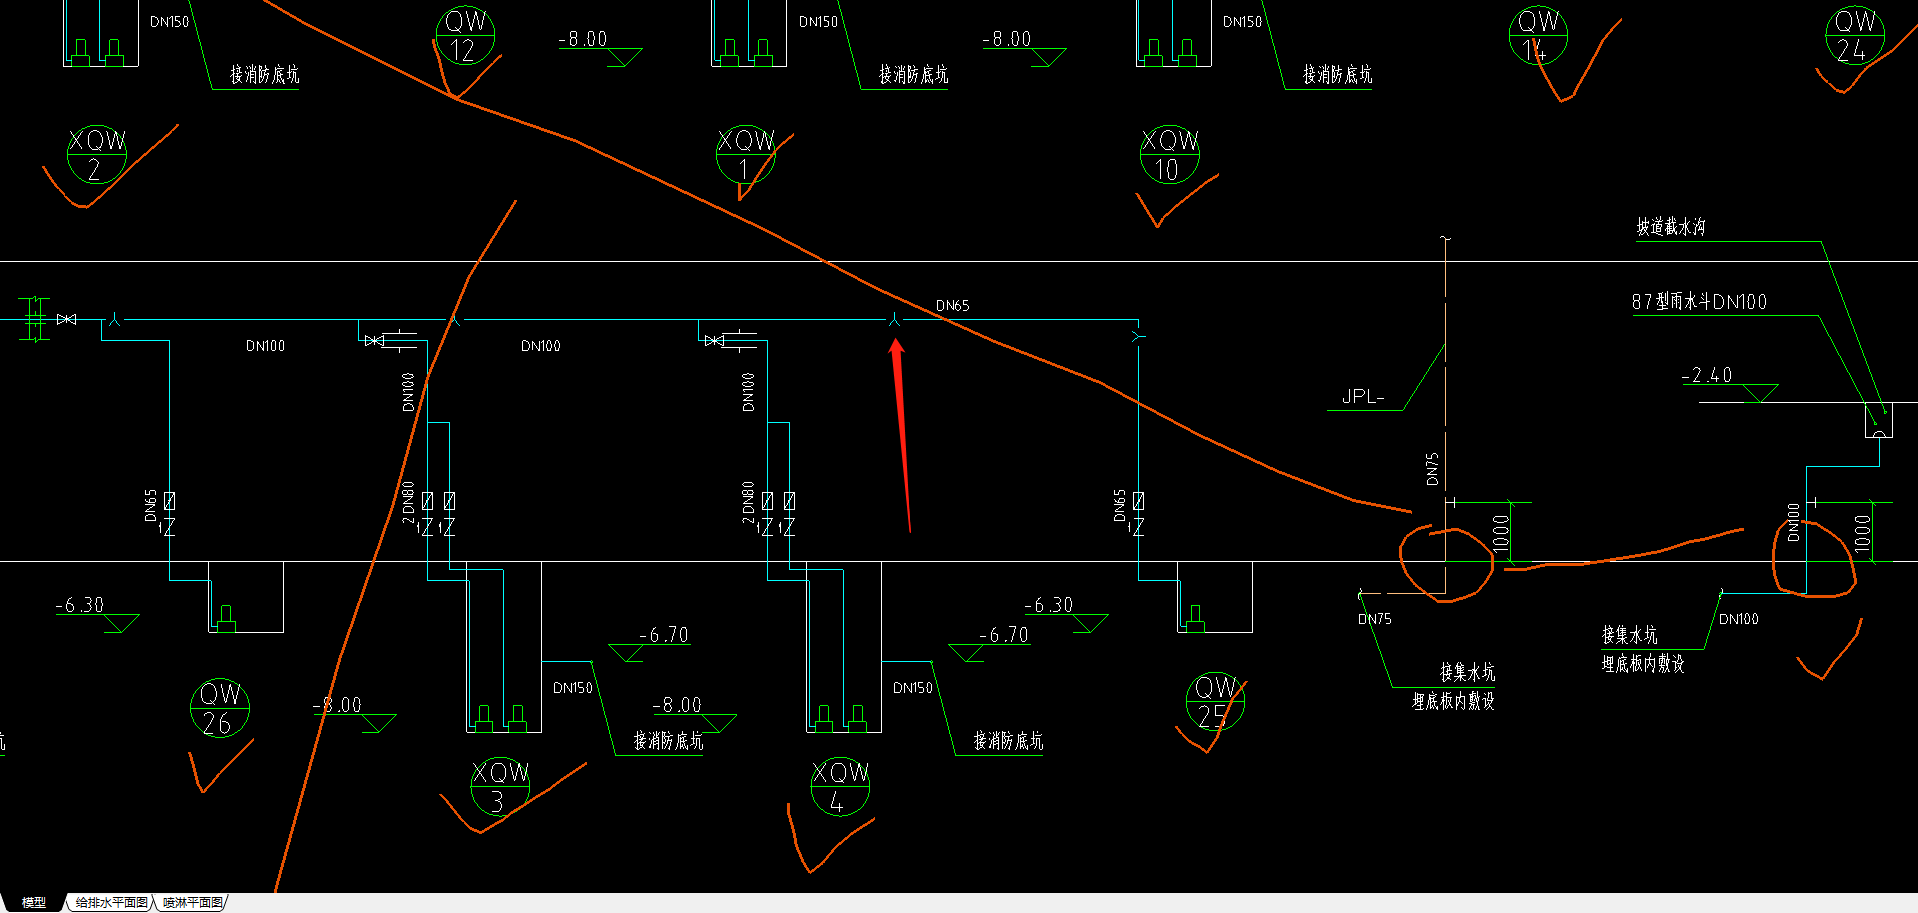Select the XQW 10 tag bubble
The image size is (1918, 913).
[x=1170, y=155]
